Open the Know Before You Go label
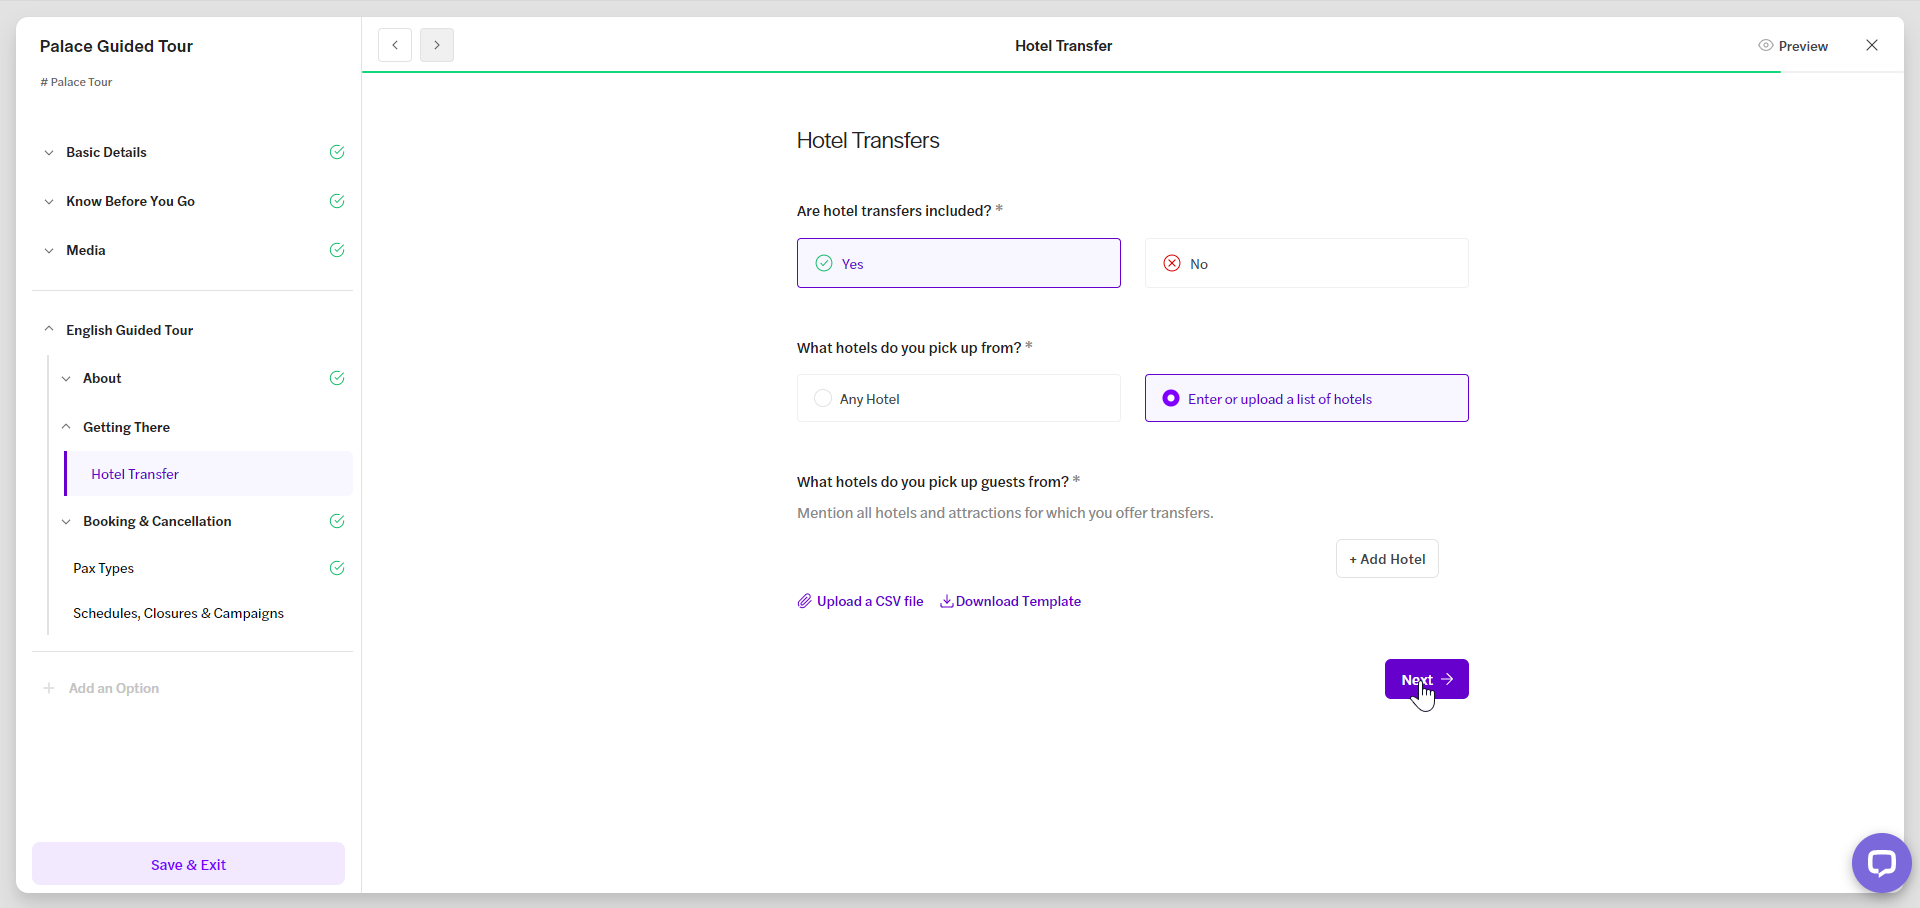Image resolution: width=1920 pixels, height=908 pixels. pyautogui.click(x=130, y=201)
